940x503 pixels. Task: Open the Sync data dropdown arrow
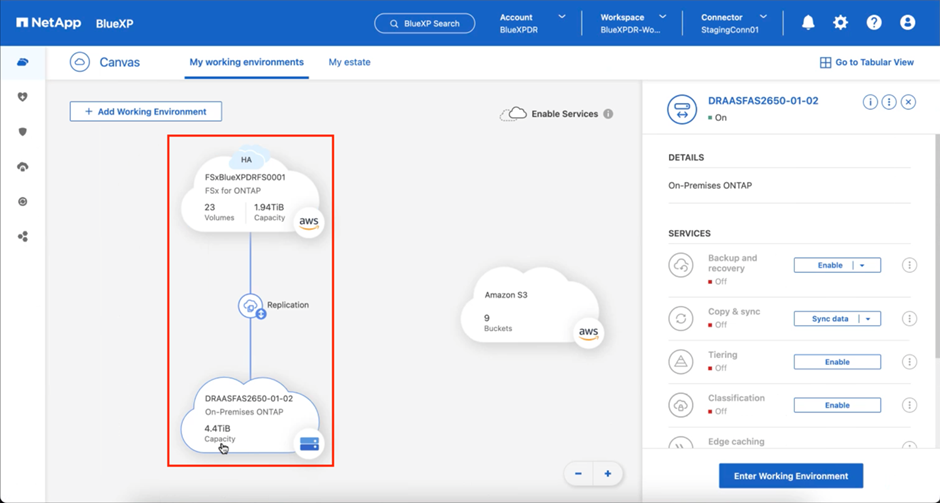(867, 319)
